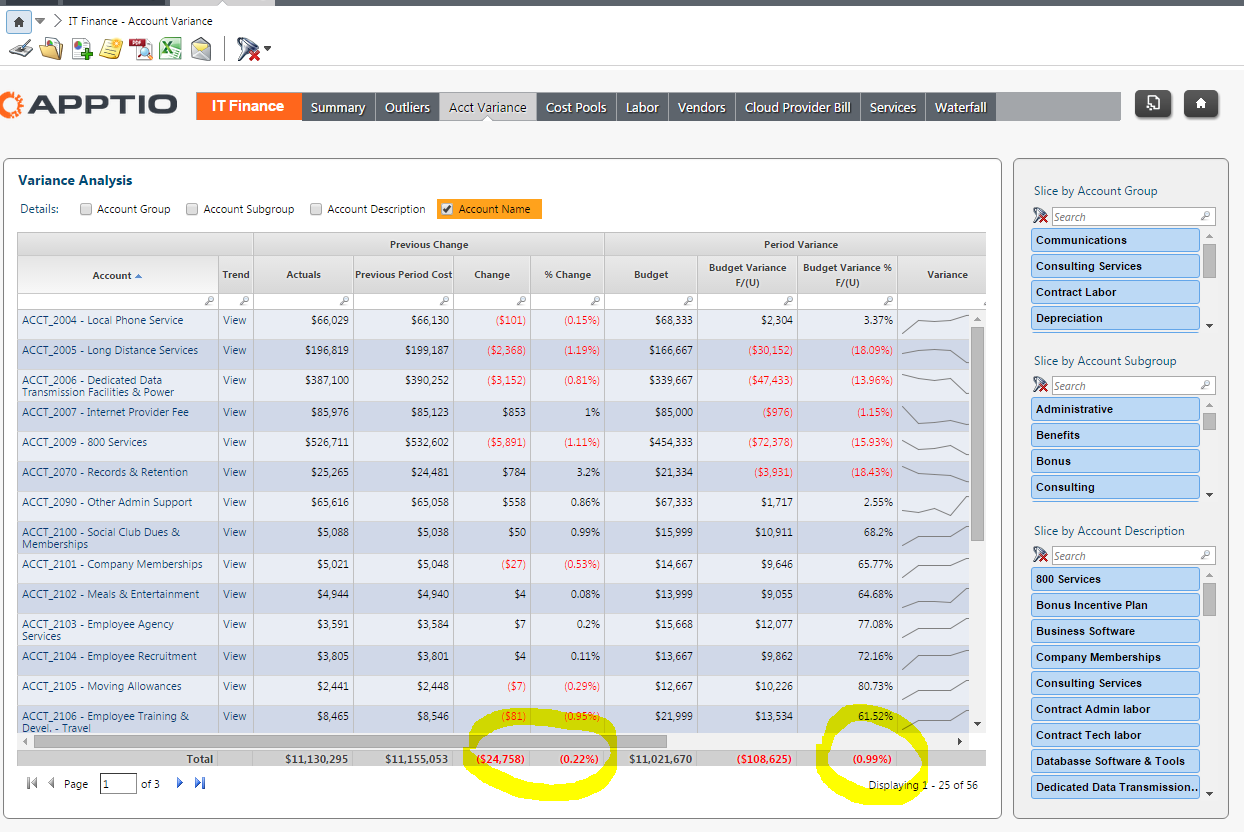Screen dimensions: 1244x832
Task: Open the Waterfall tab
Action: (x=959, y=107)
